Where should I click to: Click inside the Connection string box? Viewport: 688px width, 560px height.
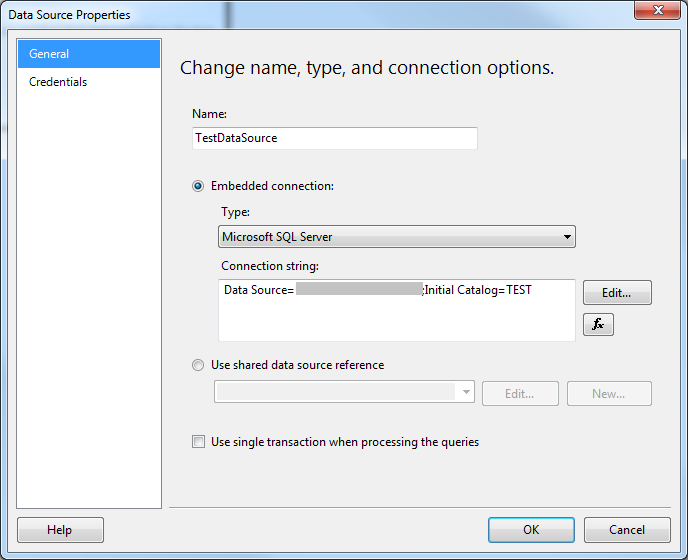[396, 320]
